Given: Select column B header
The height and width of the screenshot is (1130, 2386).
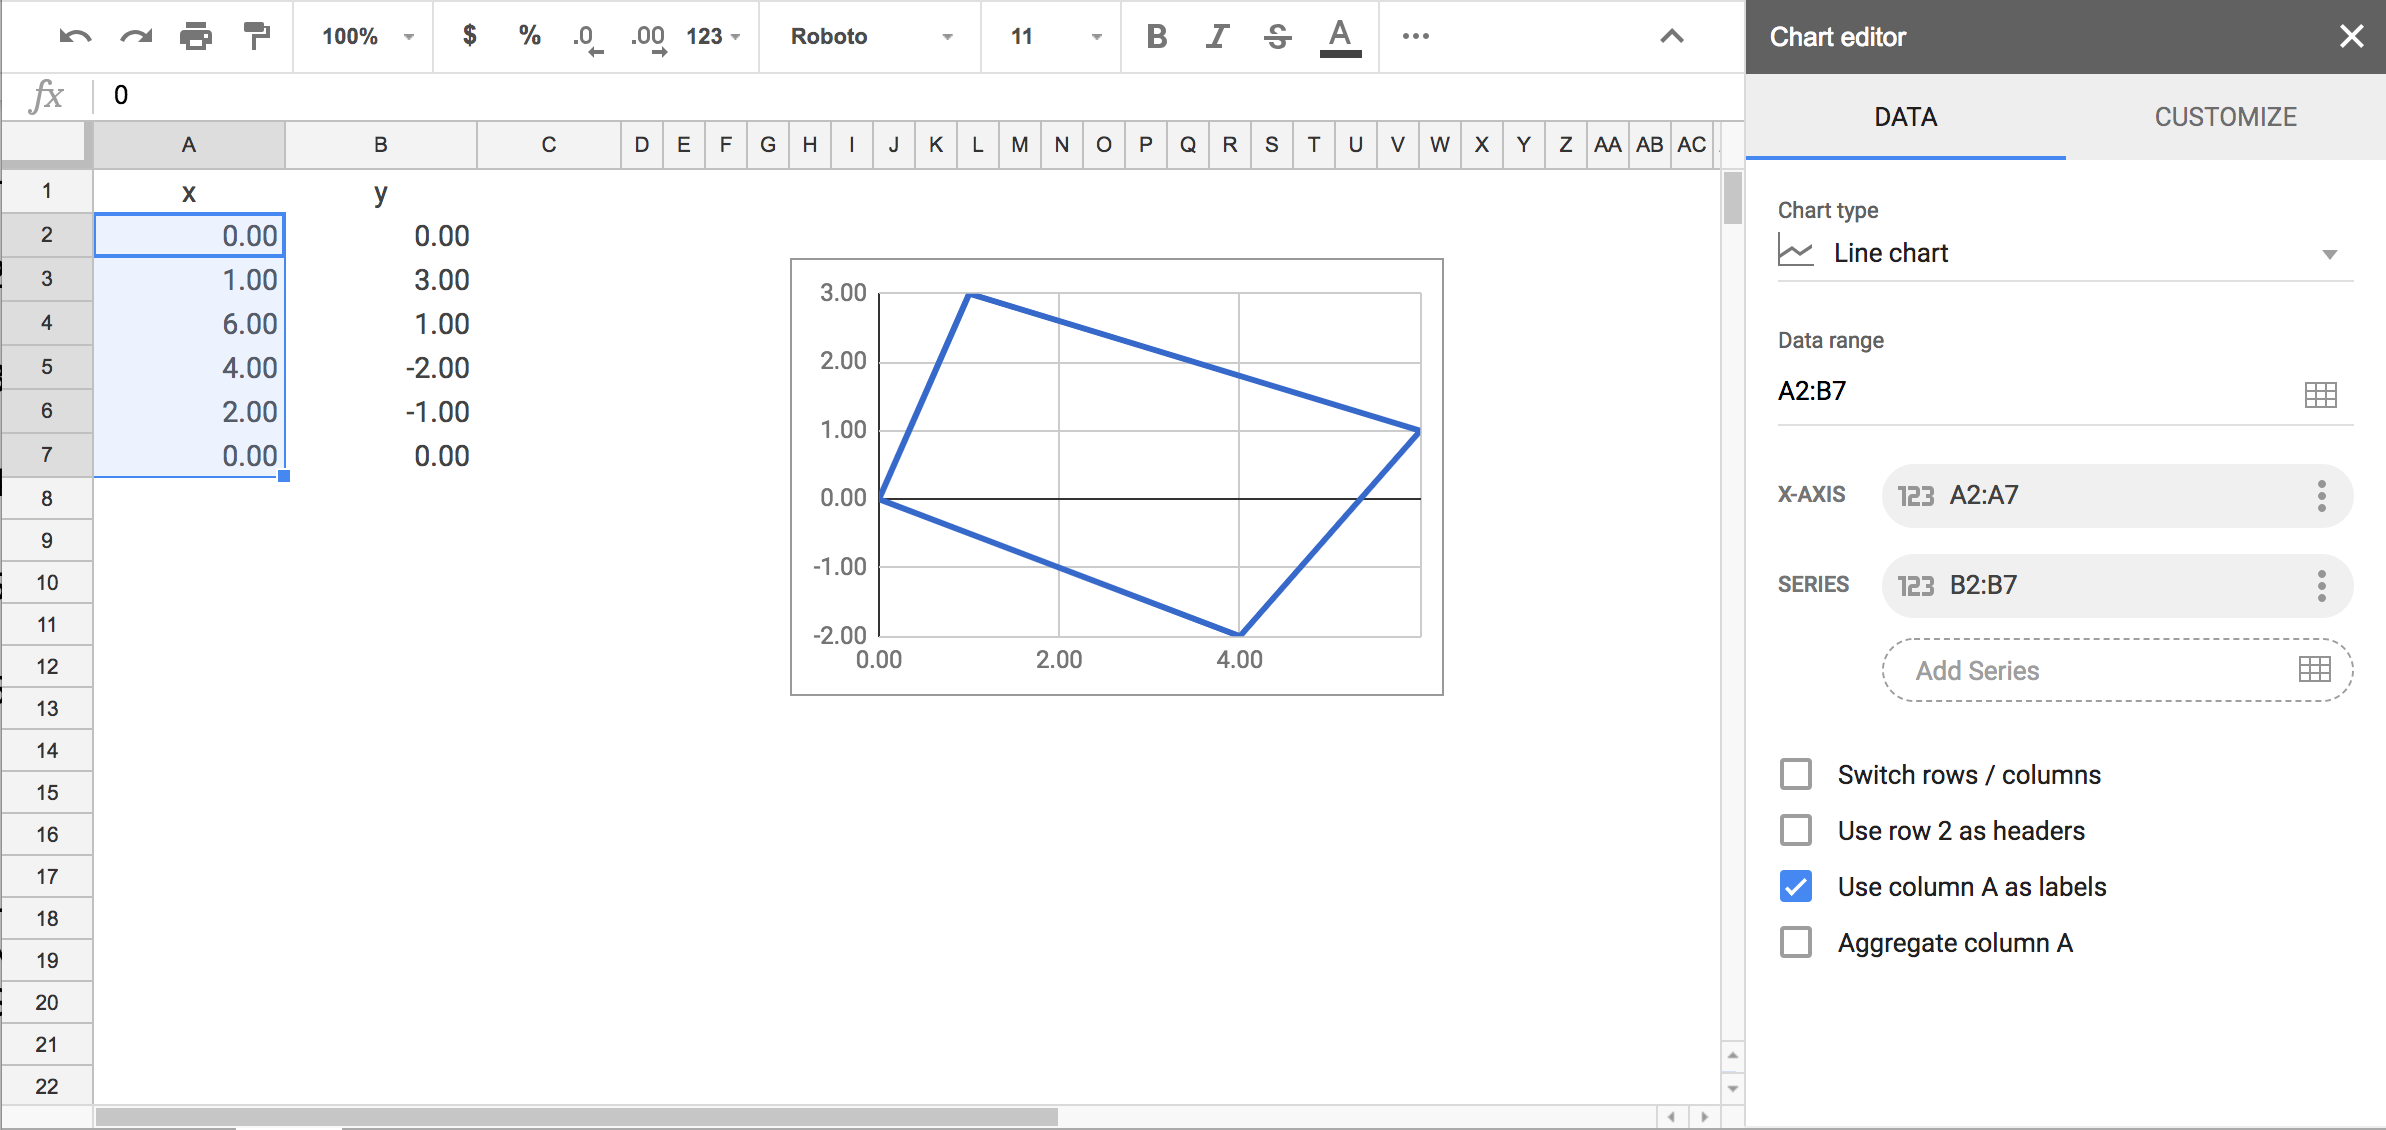Looking at the screenshot, I should point(381,145).
